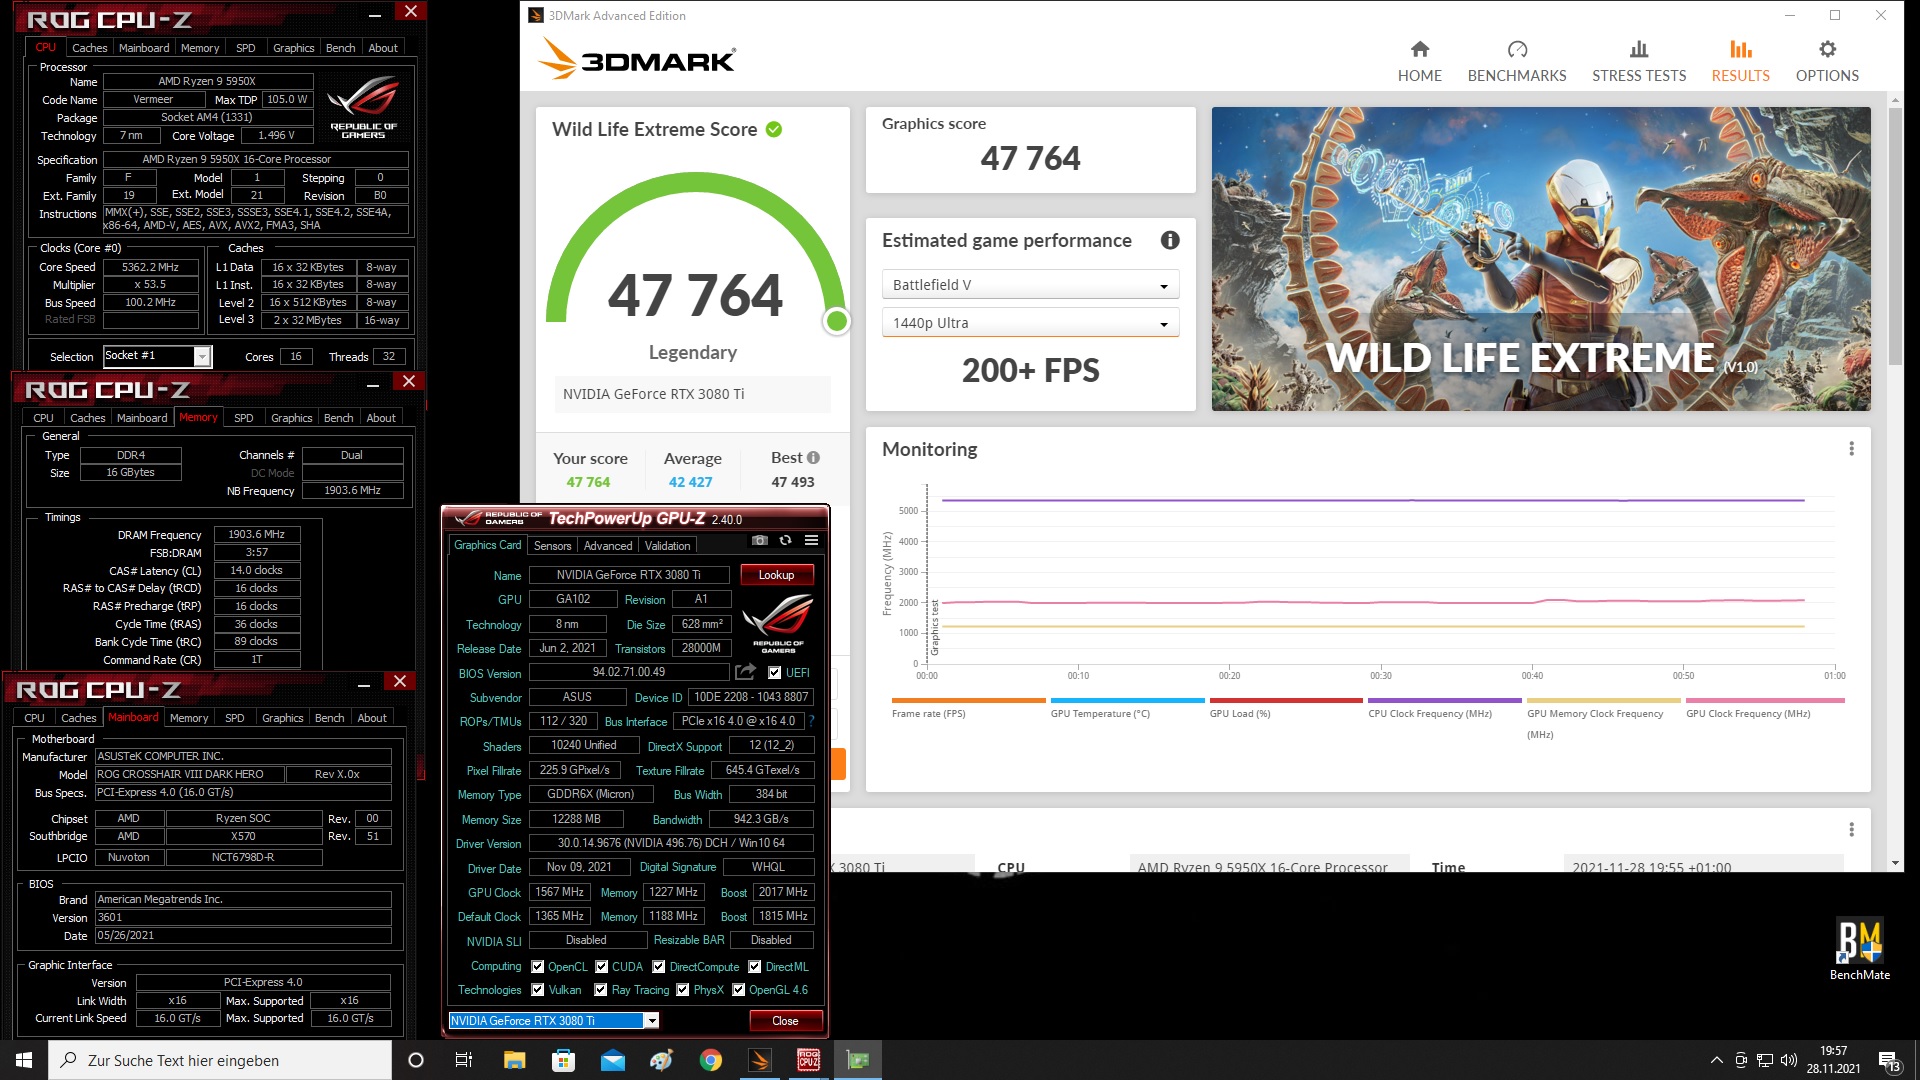Open the Monitoring panel three-dot menu
The height and width of the screenshot is (1080, 1920).
tap(1851, 449)
